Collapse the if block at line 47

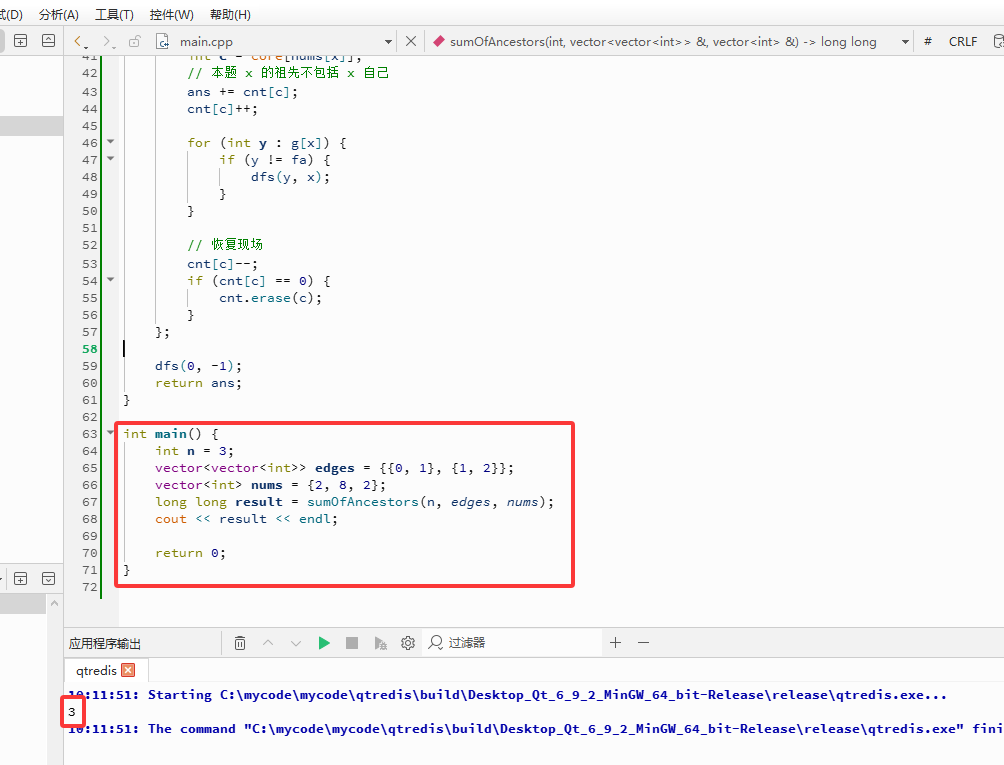tap(110, 158)
